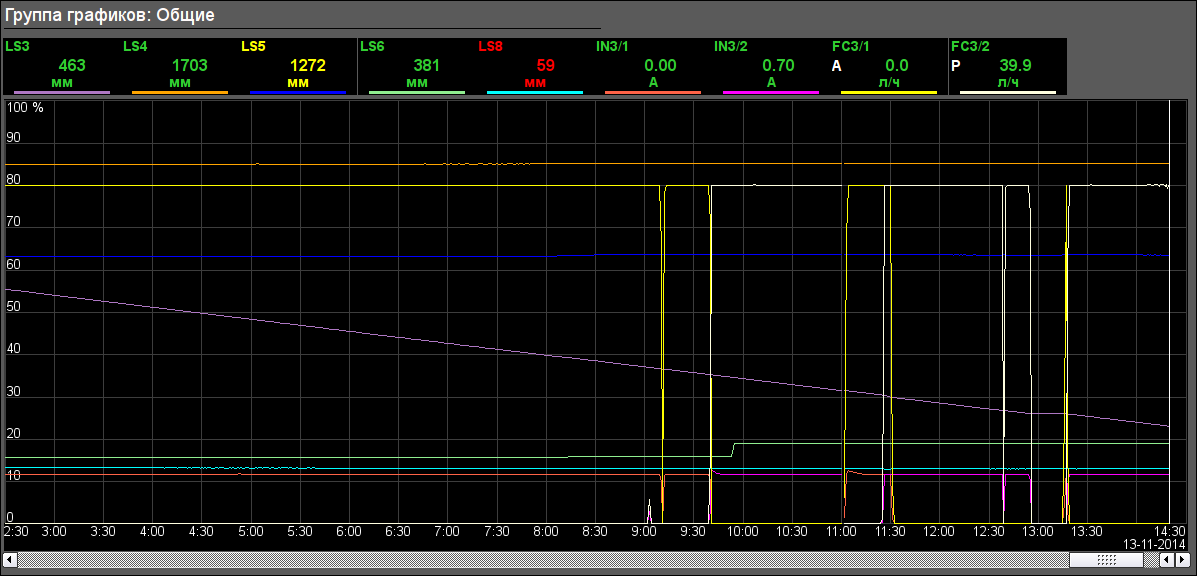Click the LS5 value 1272
The image size is (1197, 576).
coord(308,66)
